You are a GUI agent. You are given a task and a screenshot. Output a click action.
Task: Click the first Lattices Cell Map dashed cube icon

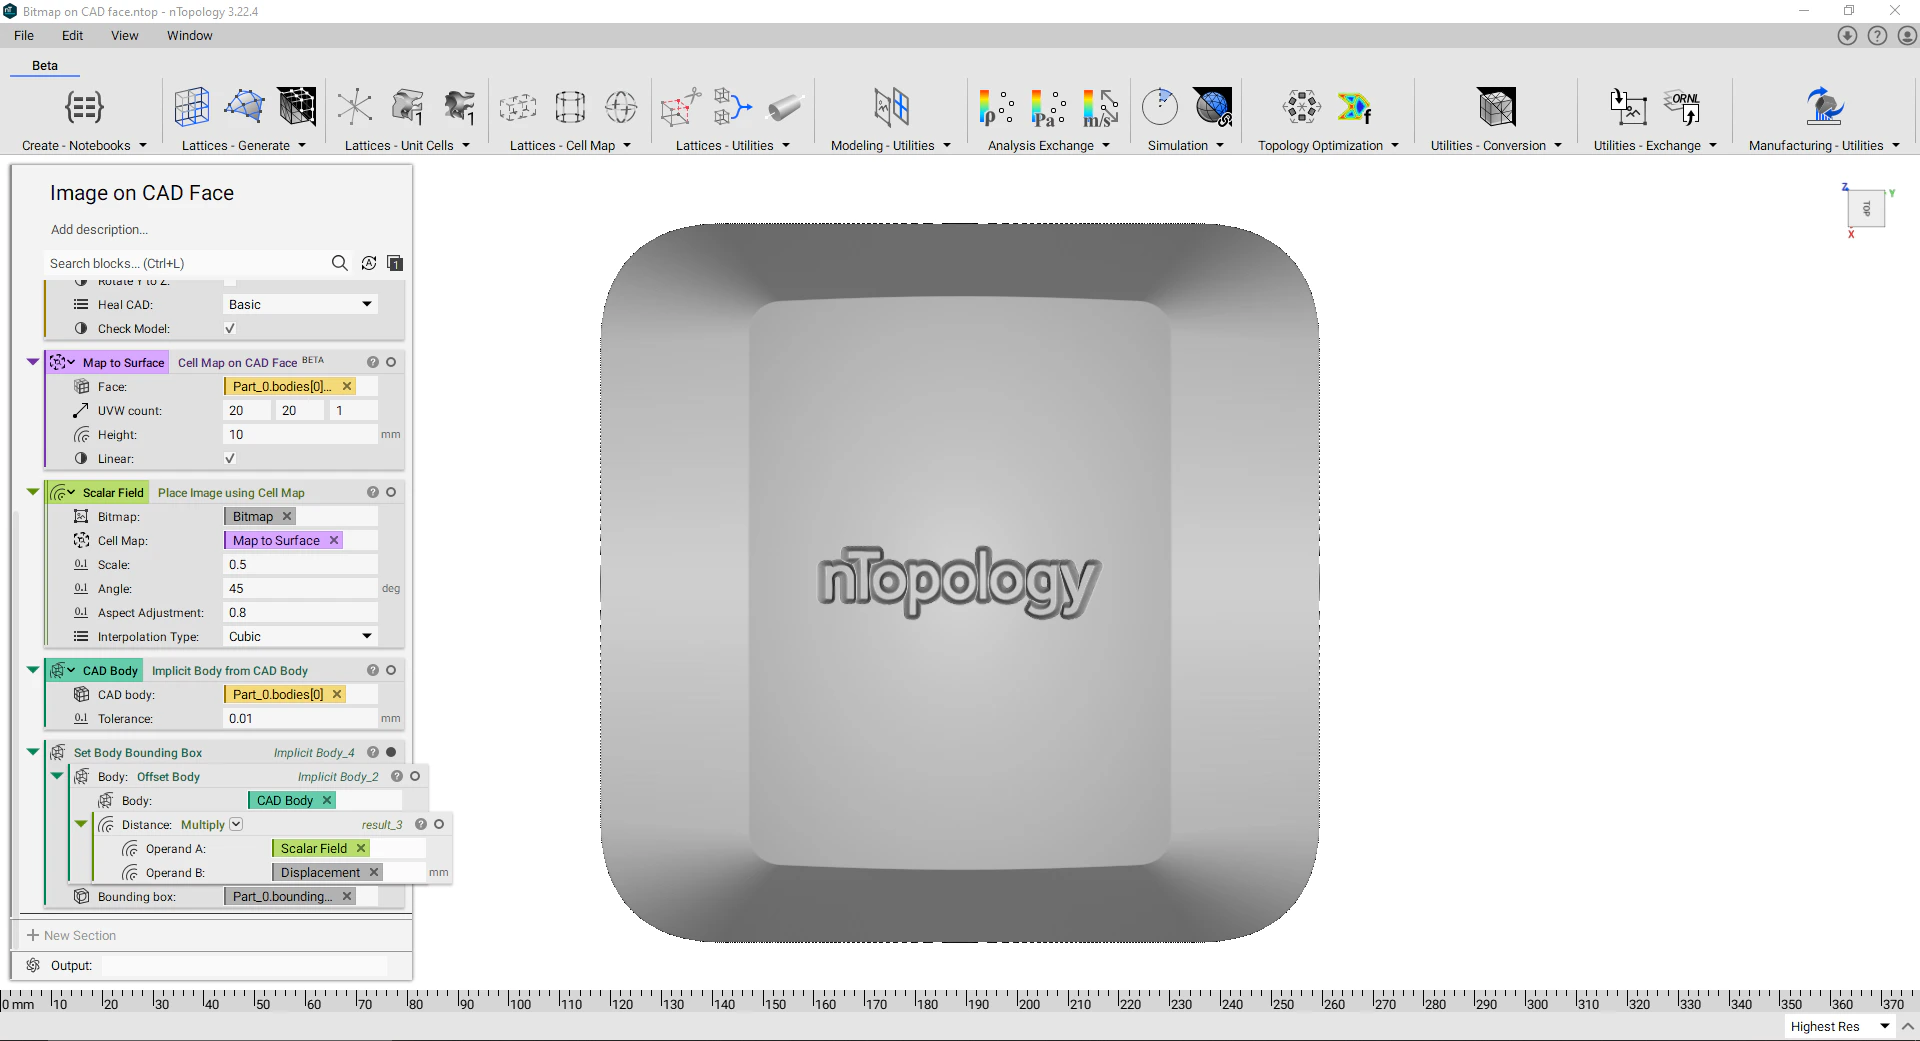(518, 107)
